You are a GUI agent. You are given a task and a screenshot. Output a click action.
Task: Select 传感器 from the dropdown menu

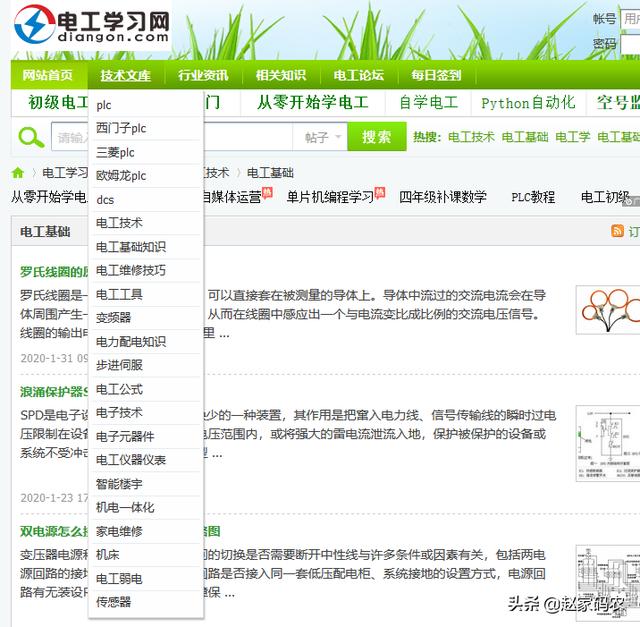(146, 602)
